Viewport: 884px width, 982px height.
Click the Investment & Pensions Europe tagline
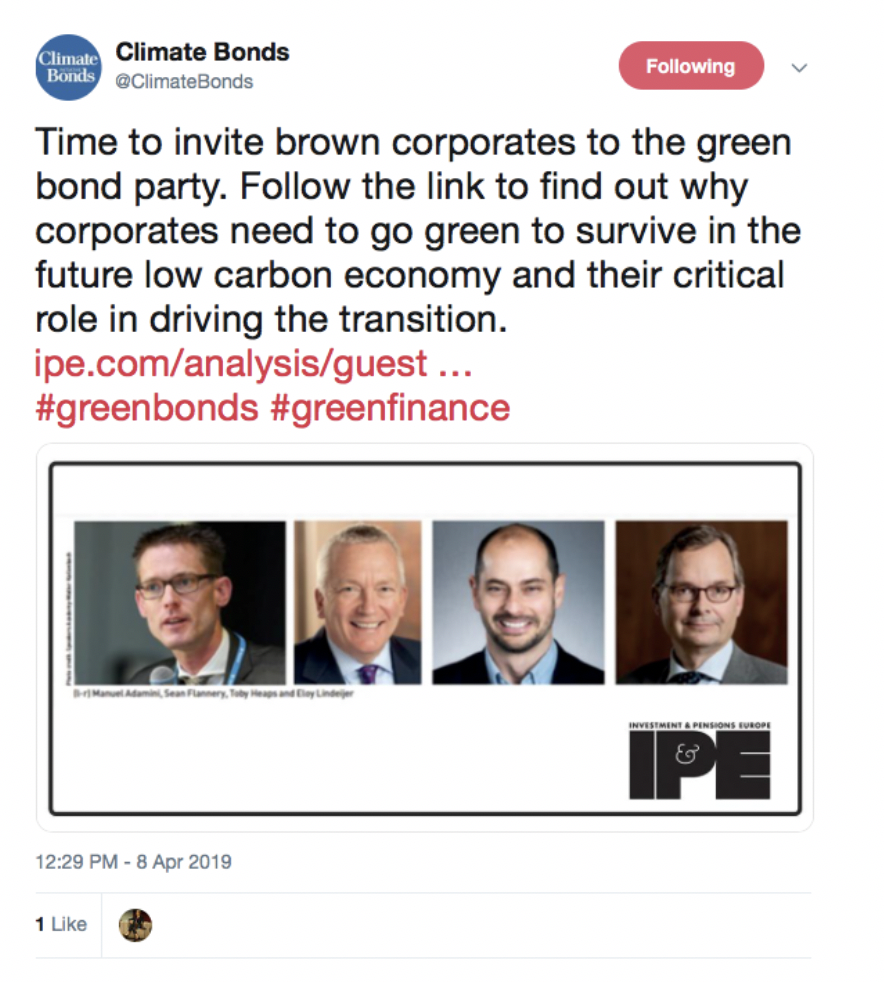click(700, 725)
